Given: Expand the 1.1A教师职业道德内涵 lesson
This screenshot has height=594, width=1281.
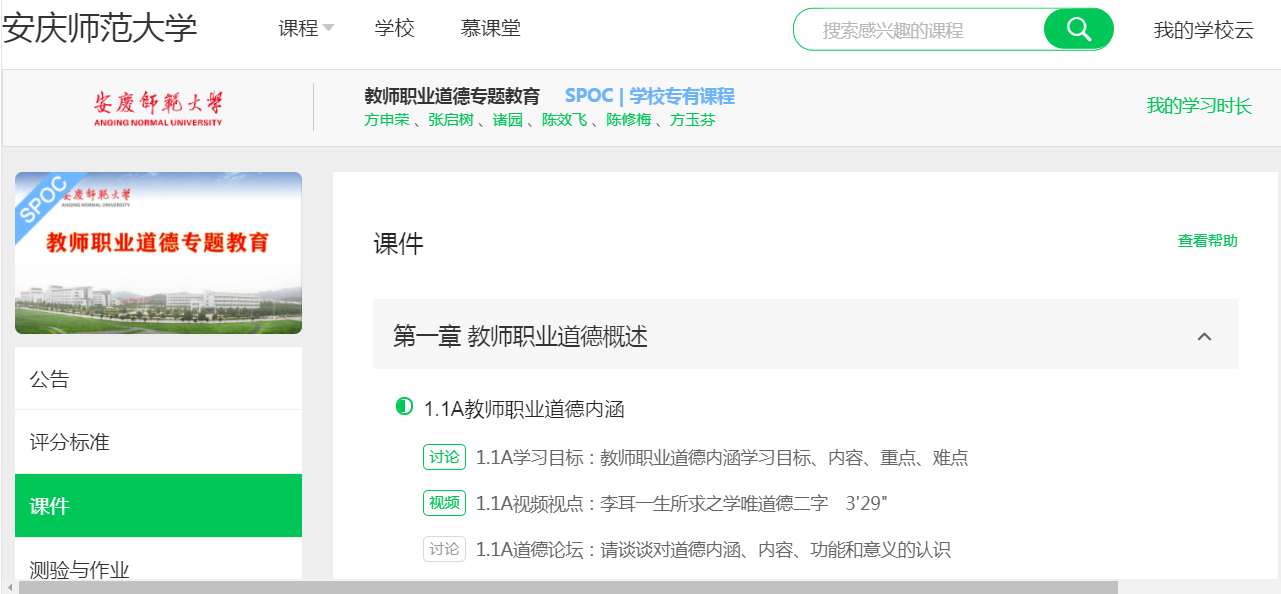Looking at the screenshot, I should pyautogui.click(x=524, y=408).
